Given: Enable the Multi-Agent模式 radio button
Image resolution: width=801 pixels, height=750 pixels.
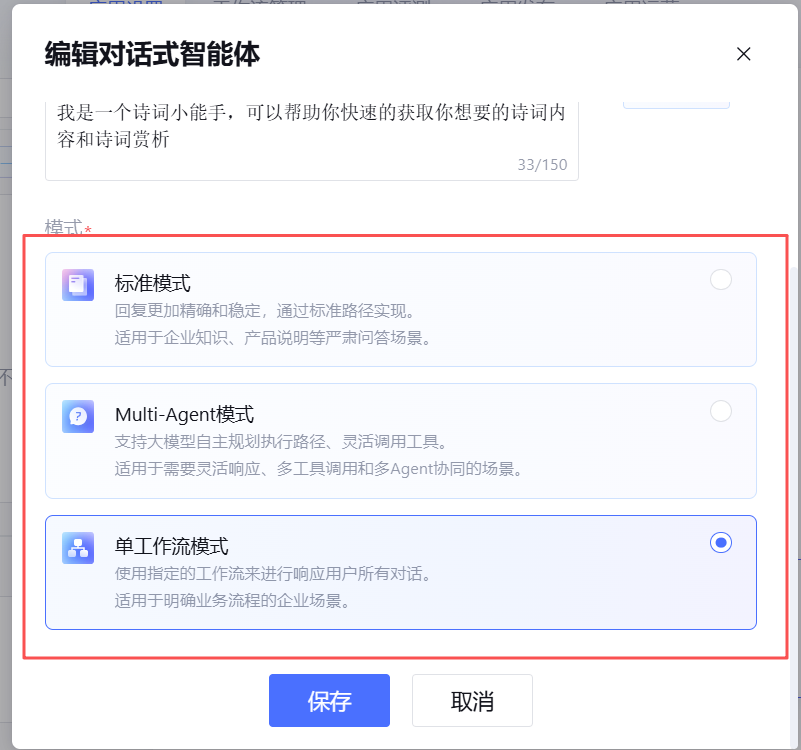Looking at the screenshot, I should 720,411.
